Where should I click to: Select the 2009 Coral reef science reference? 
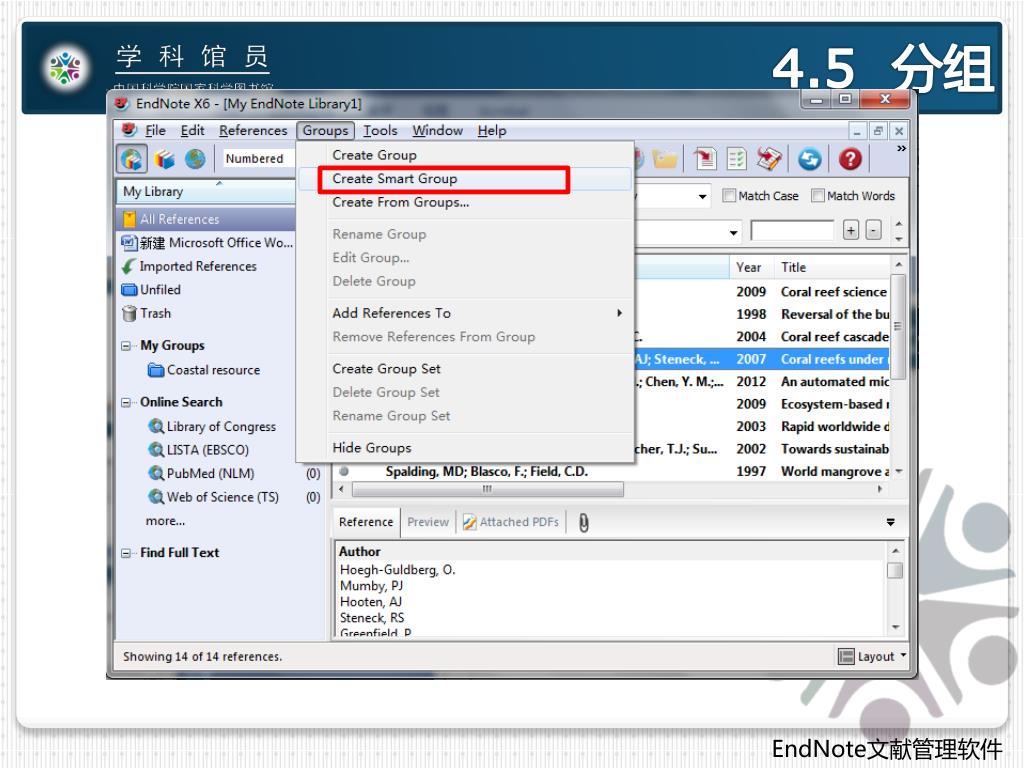coord(812,292)
